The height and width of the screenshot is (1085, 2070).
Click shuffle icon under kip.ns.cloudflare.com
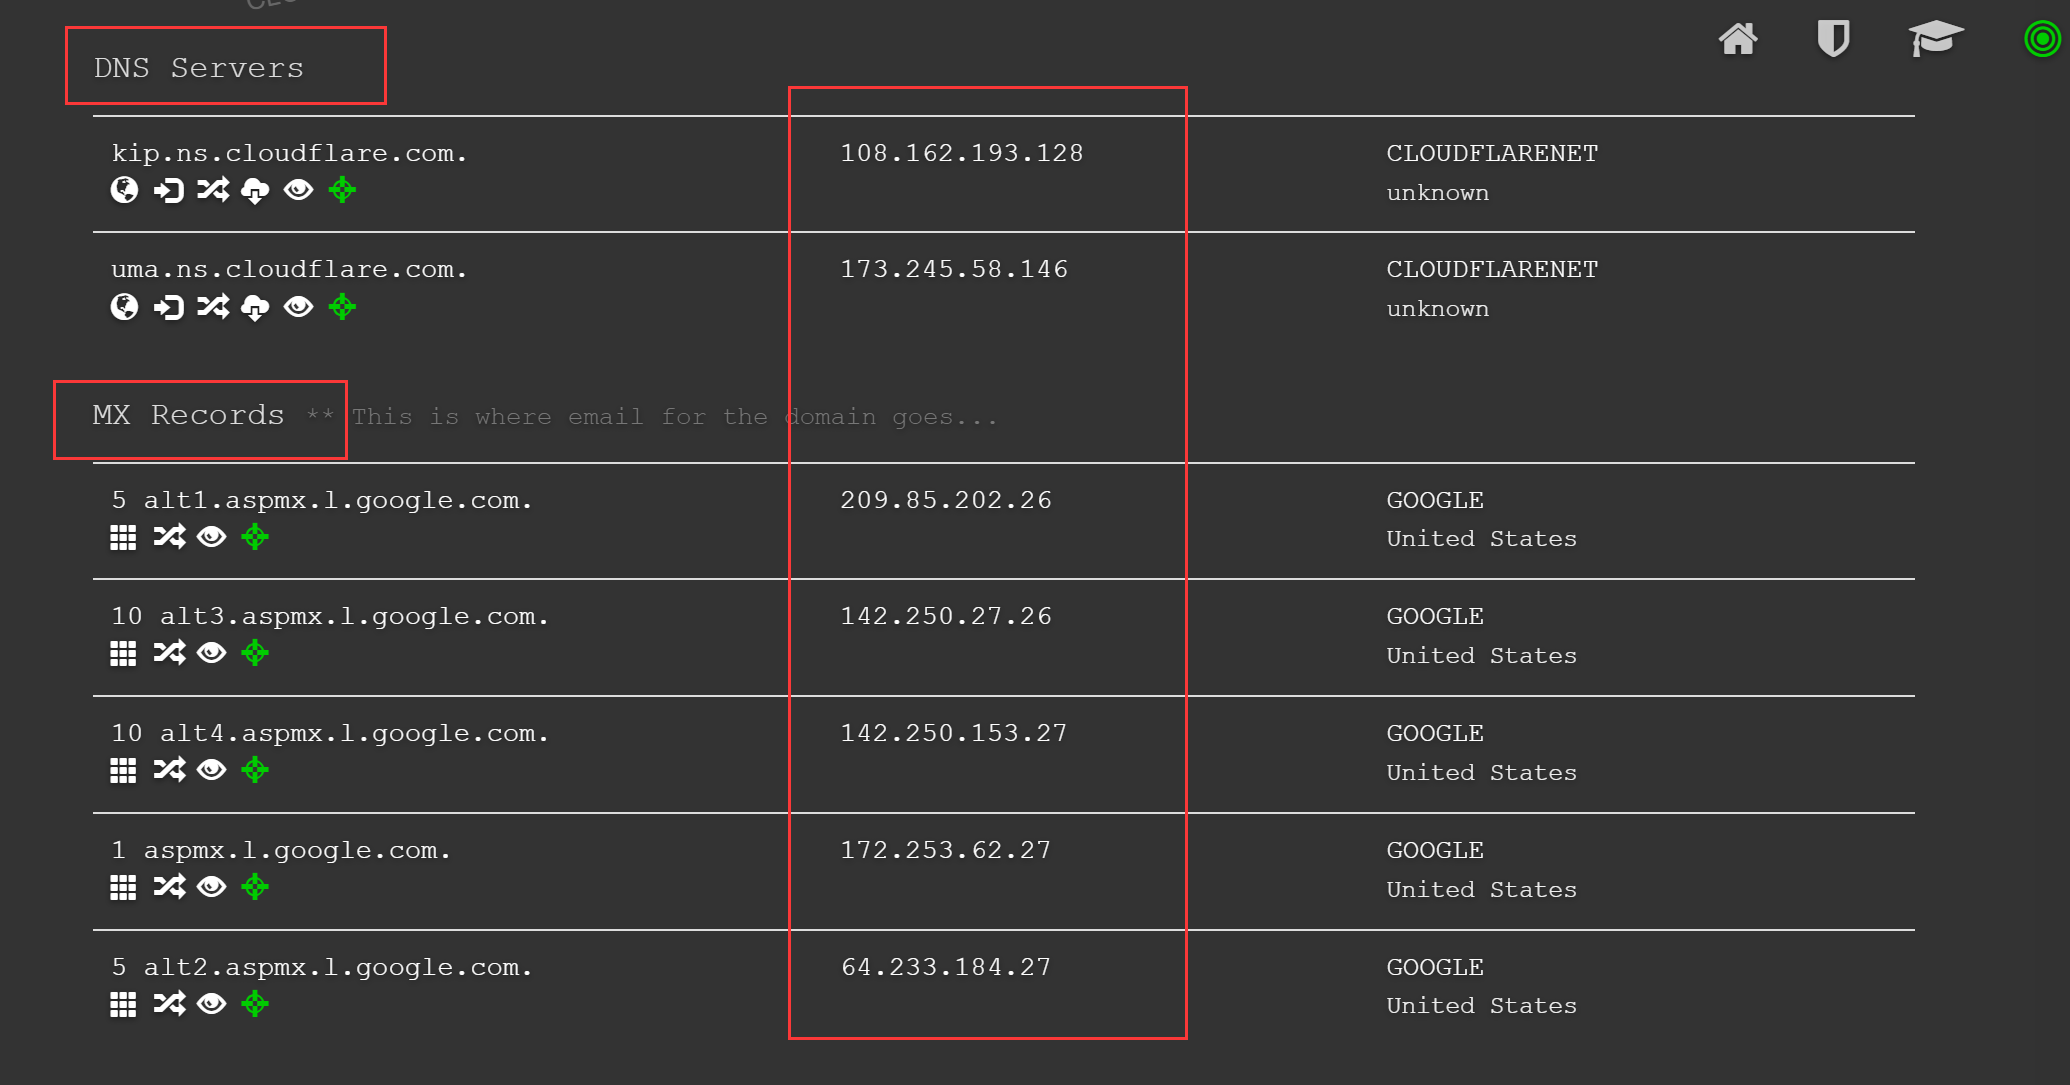(212, 190)
